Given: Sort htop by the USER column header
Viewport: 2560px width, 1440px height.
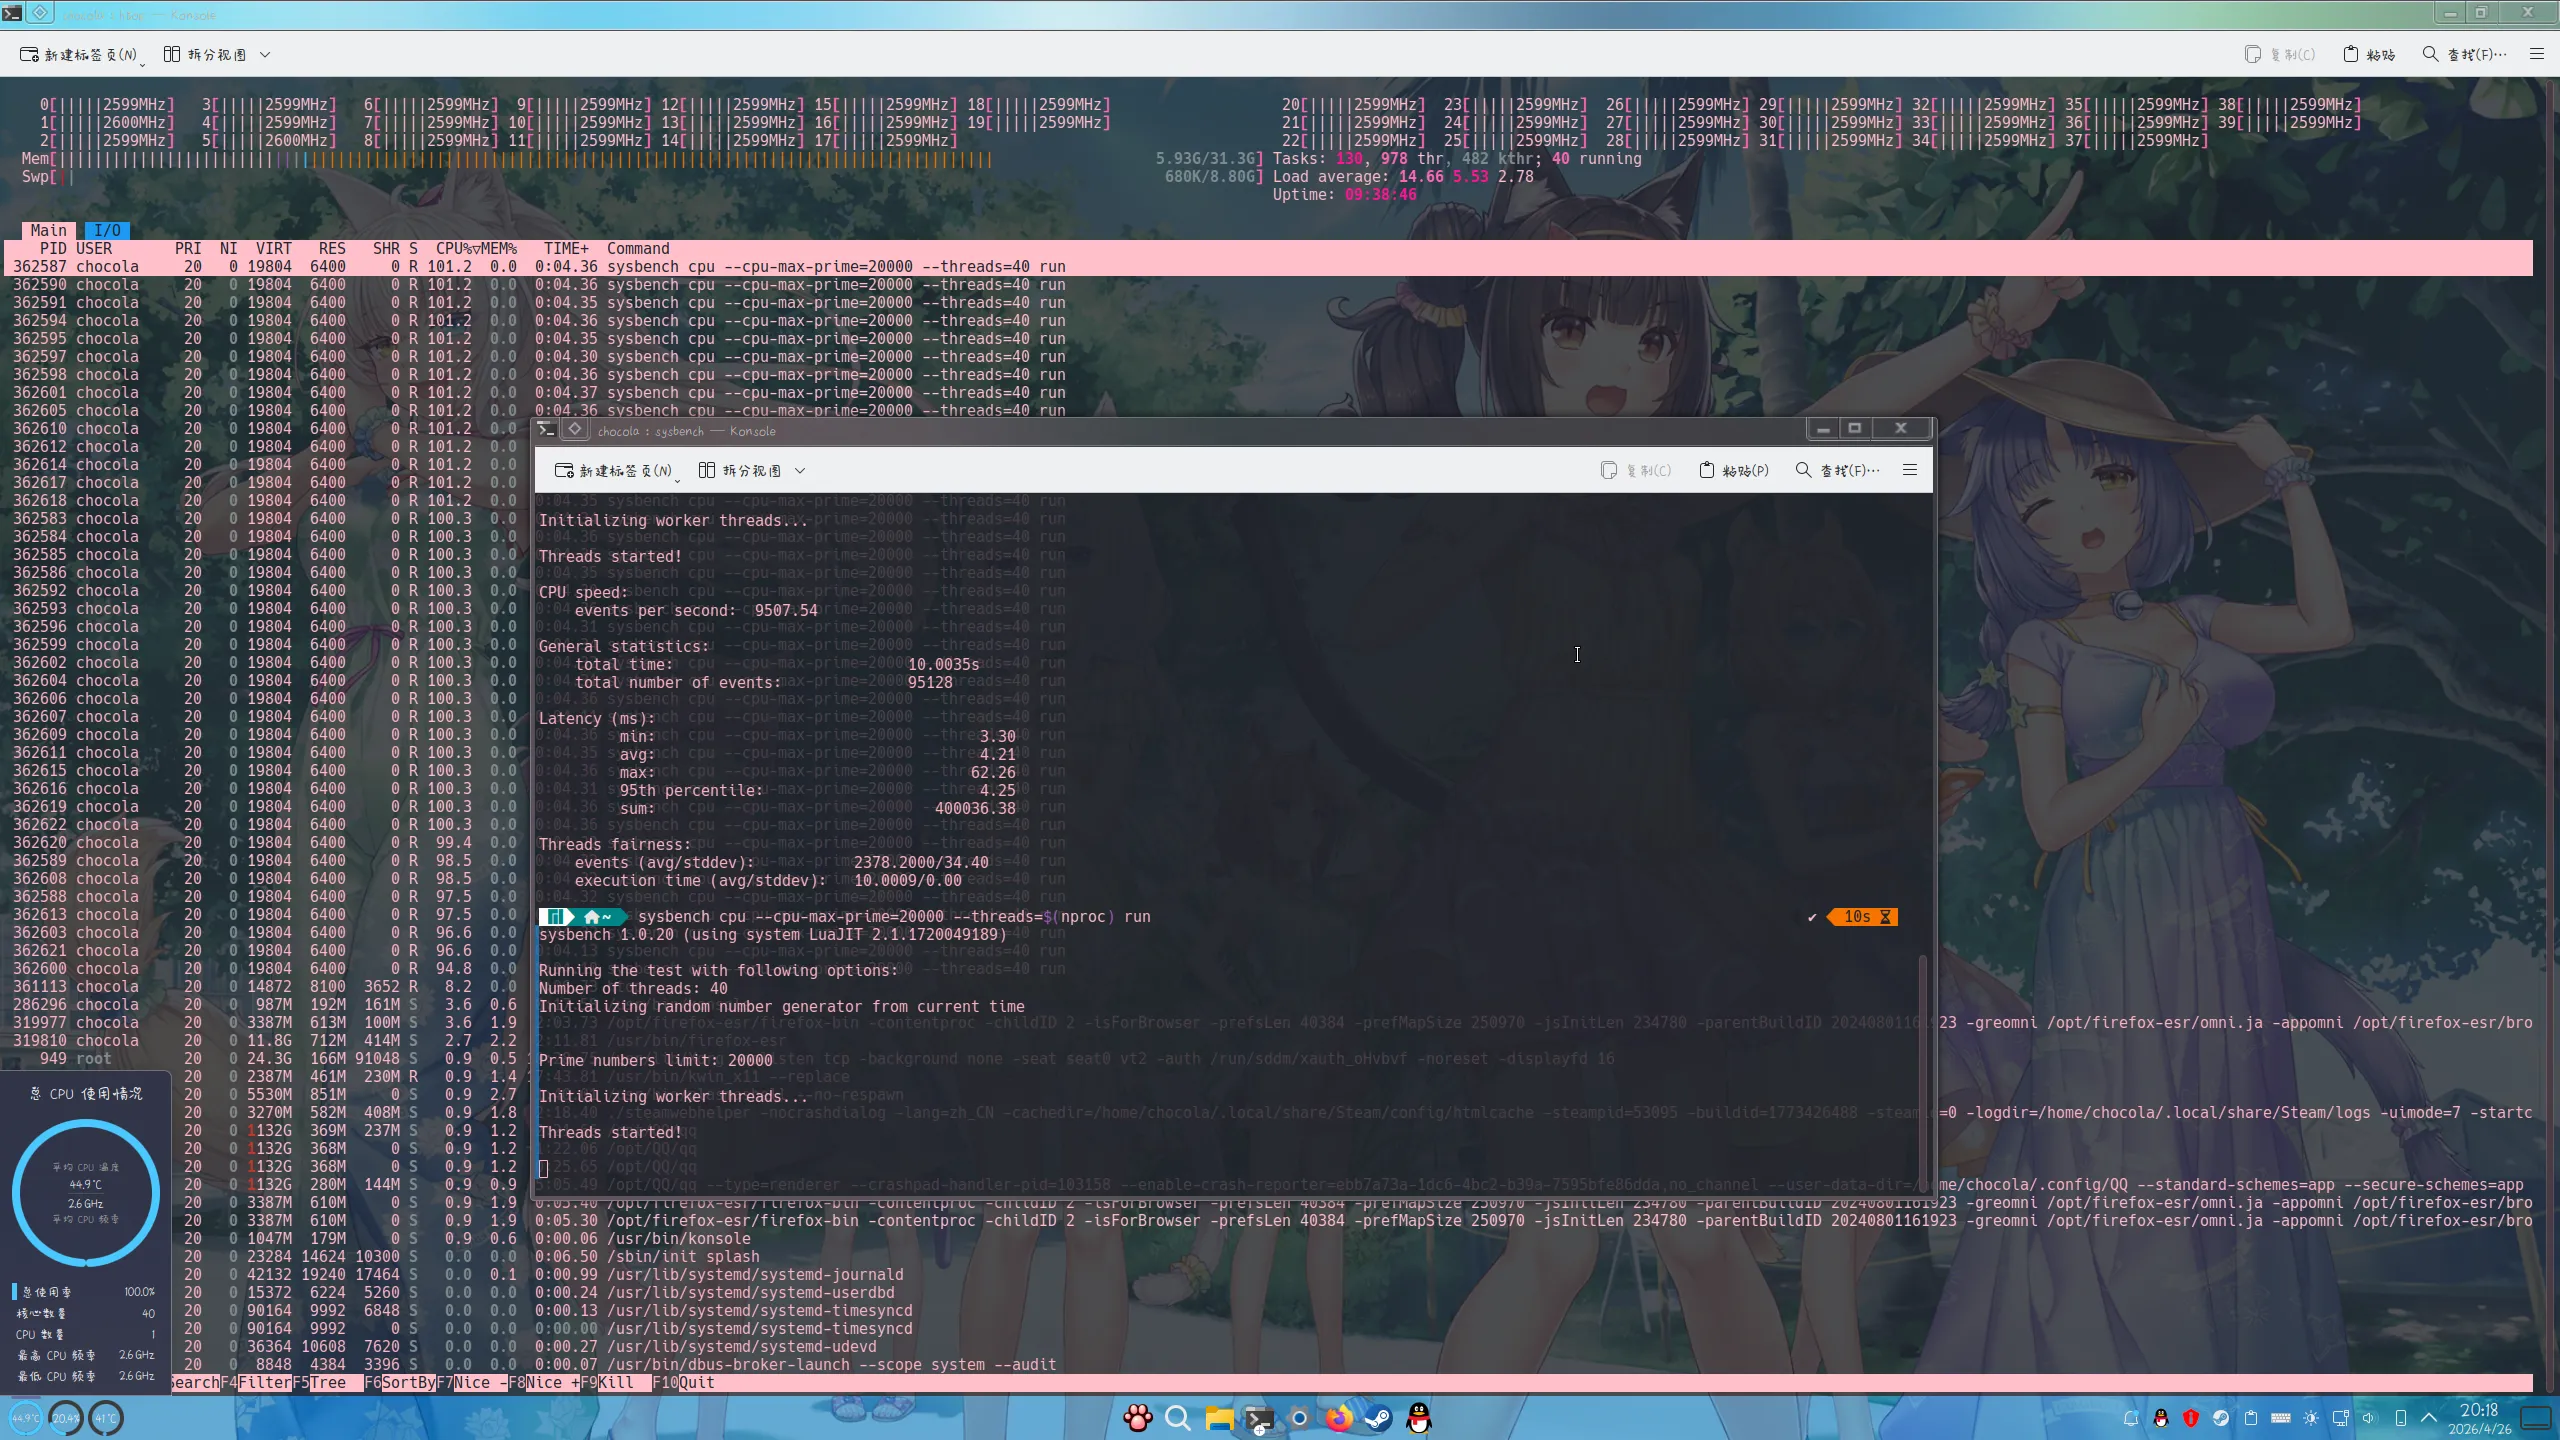Looking at the screenshot, I should 94,249.
